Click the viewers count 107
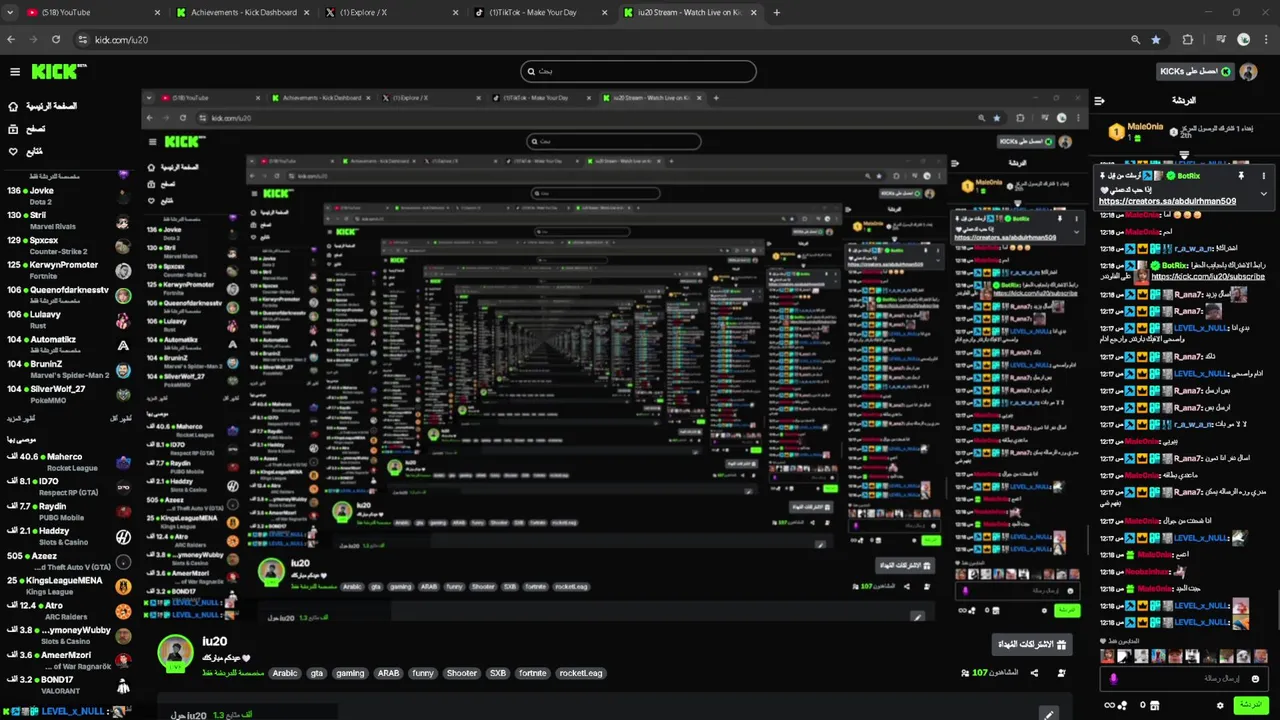The width and height of the screenshot is (1280, 720). 990,673
